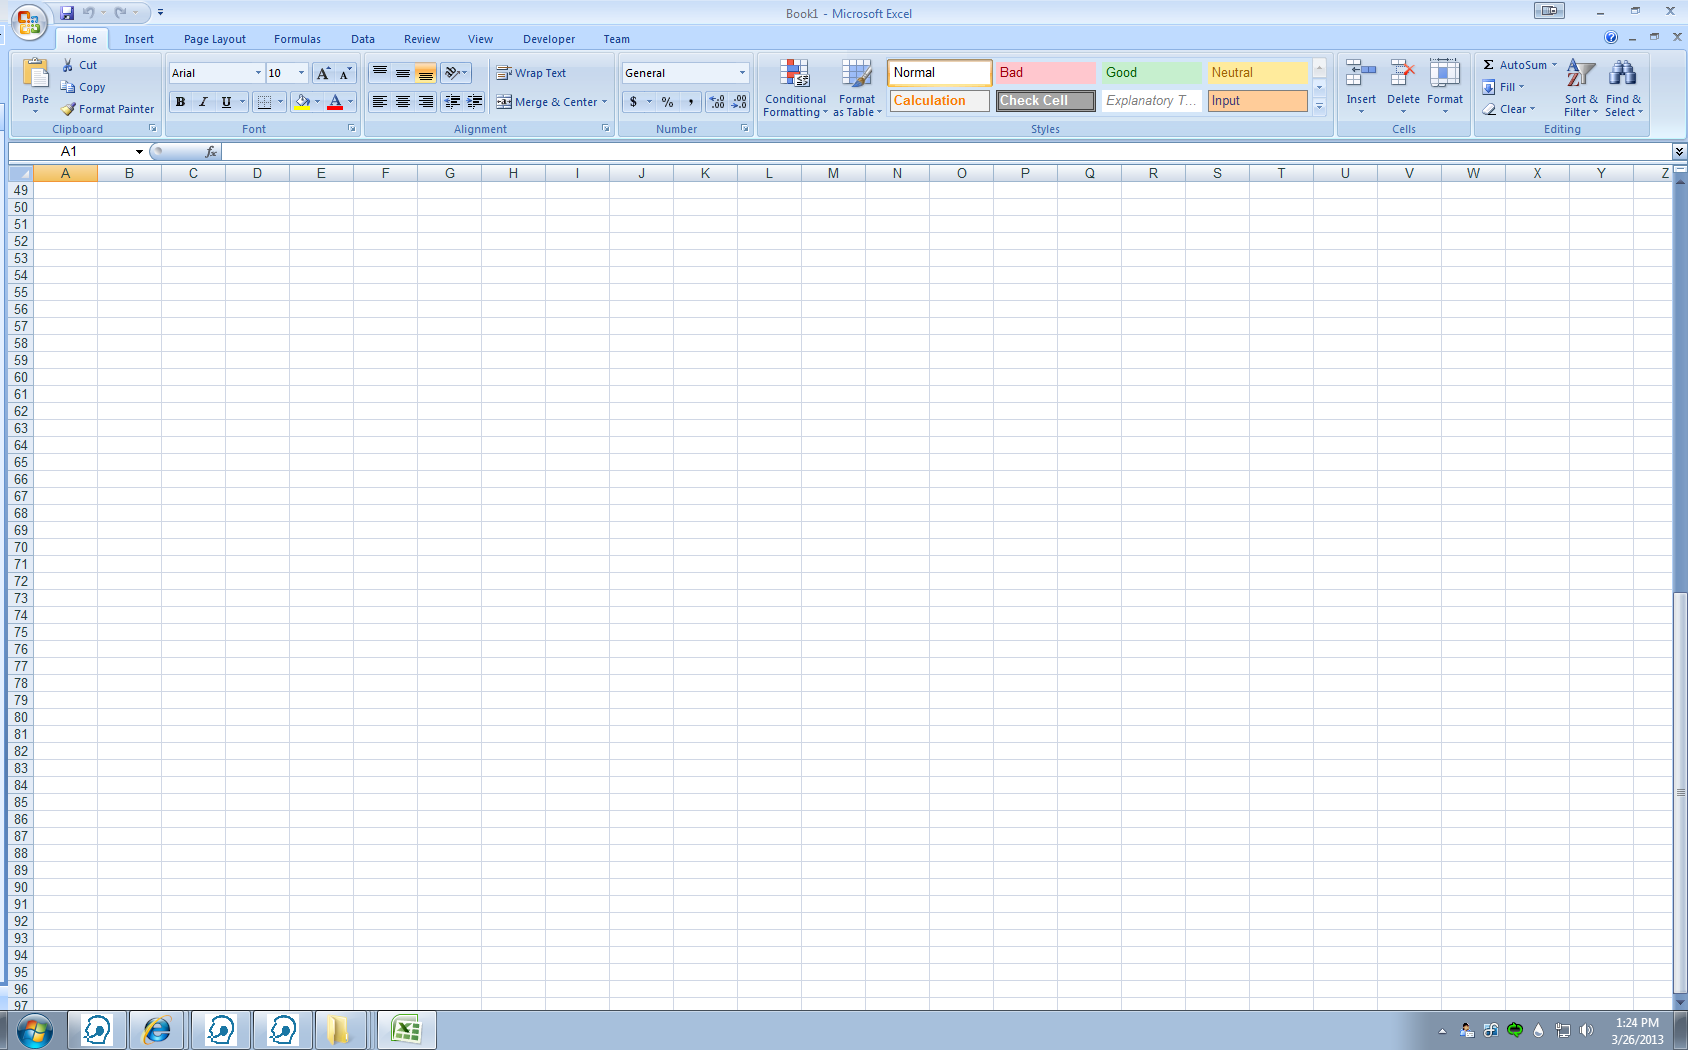The image size is (1688, 1050).
Task: Toggle Wrap Text on selected cell
Action: pyautogui.click(x=531, y=73)
